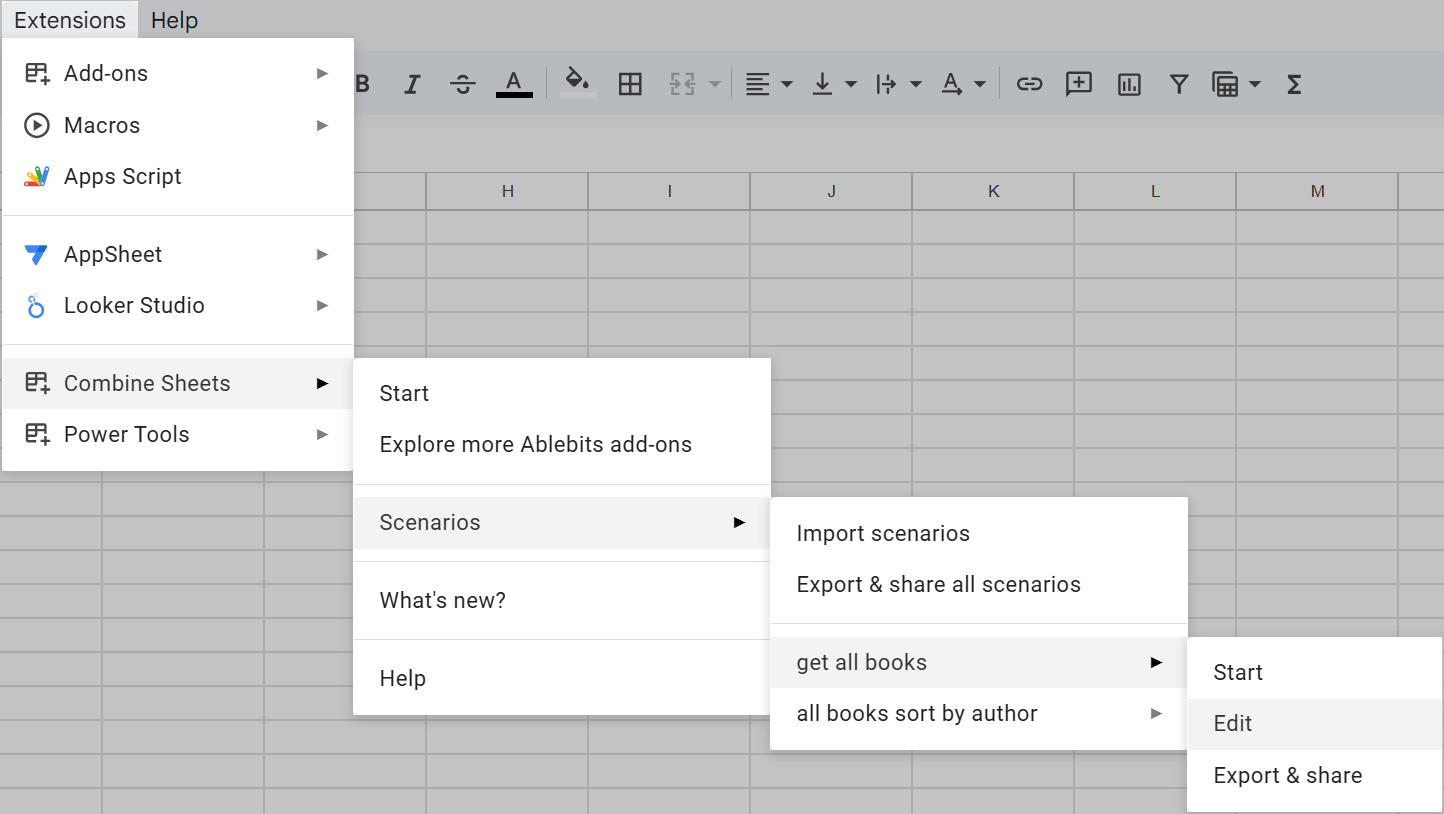Select Combine Sheets menu entry
The image size is (1444, 814).
click(178, 383)
